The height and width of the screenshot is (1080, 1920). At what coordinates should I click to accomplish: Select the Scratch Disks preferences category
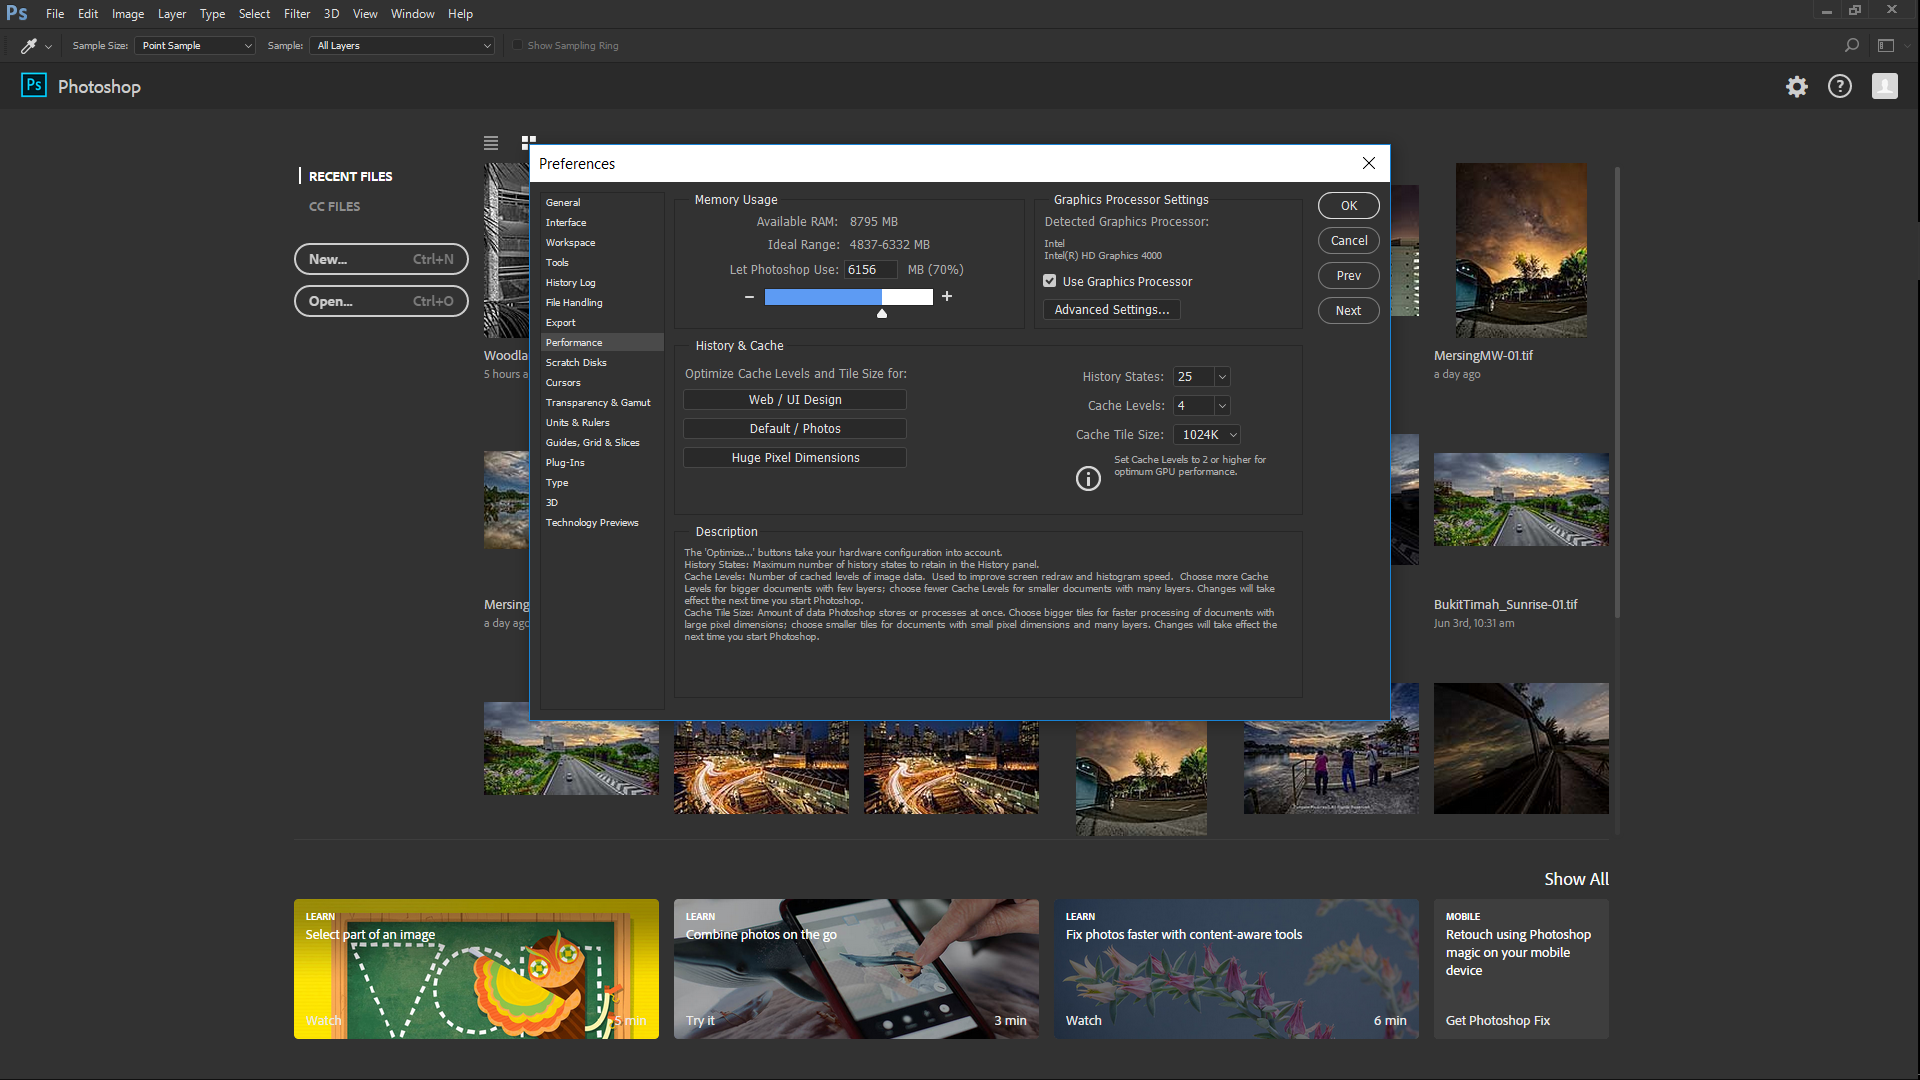pyautogui.click(x=603, y=362)
